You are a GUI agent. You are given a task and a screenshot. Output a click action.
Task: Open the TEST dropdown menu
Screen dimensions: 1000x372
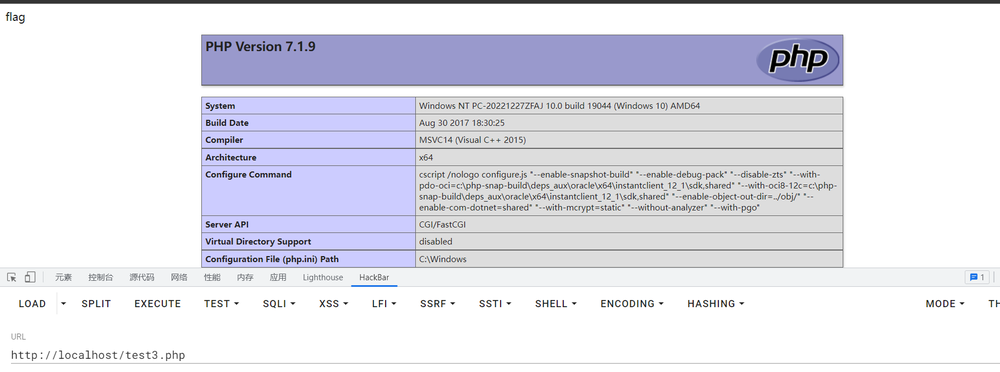click(x=221, y=304)
